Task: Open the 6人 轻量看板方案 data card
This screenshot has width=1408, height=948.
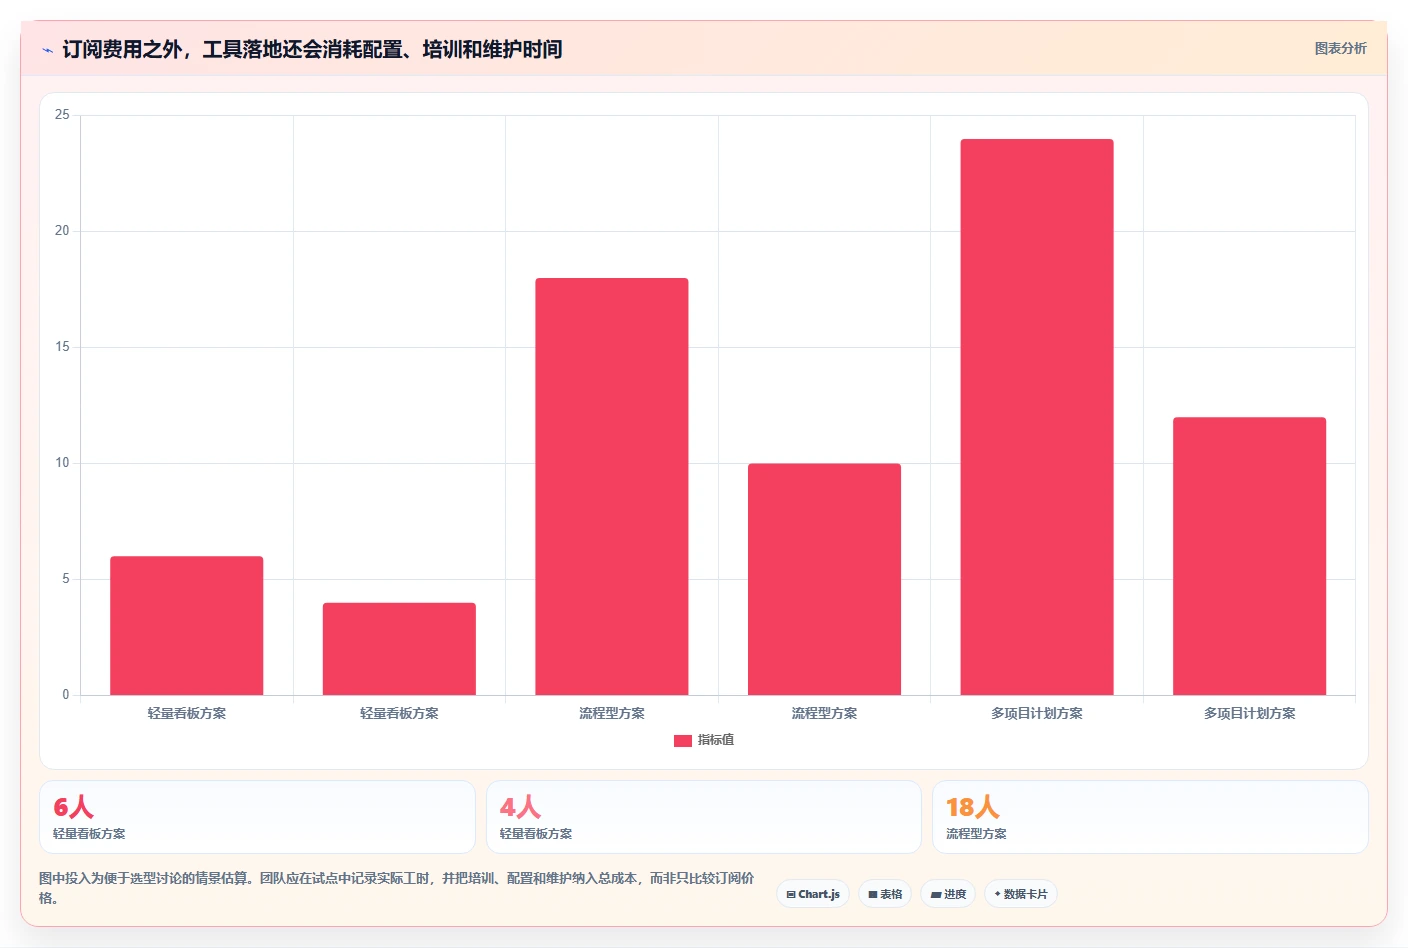Action: click(257, 817)
